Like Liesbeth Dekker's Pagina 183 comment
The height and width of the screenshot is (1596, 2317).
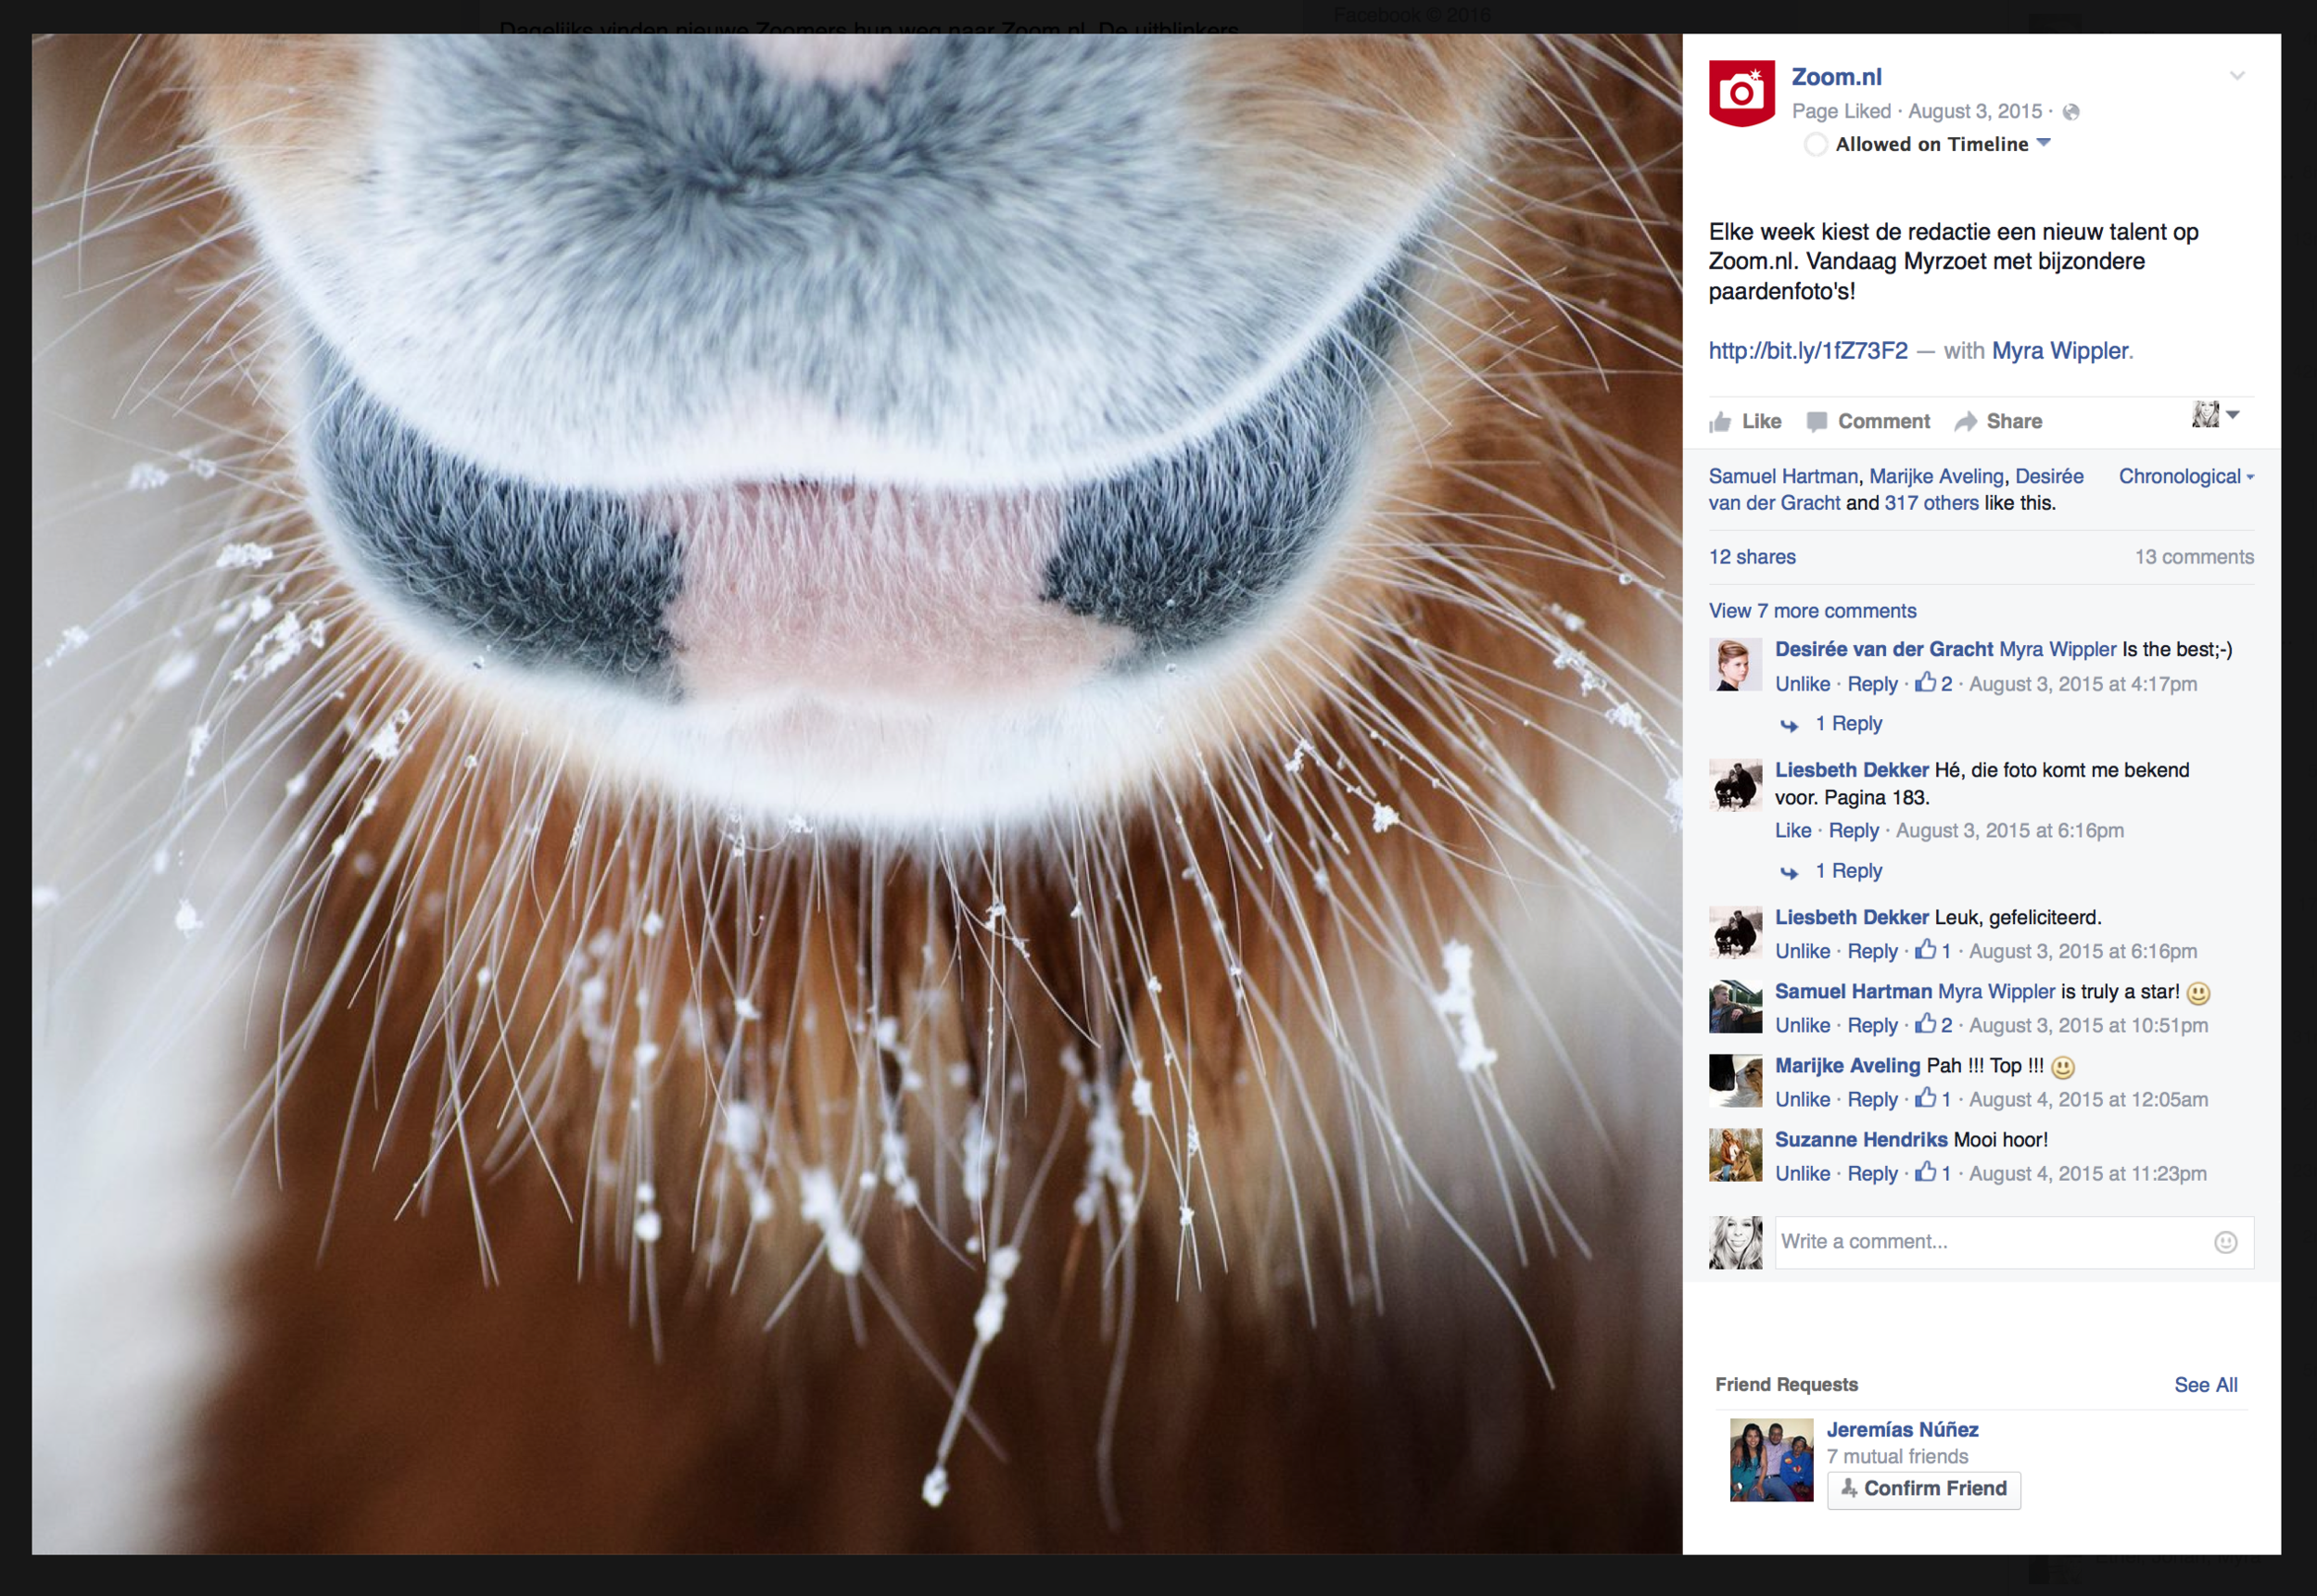pyautogui.click(x=1792, y=830)
